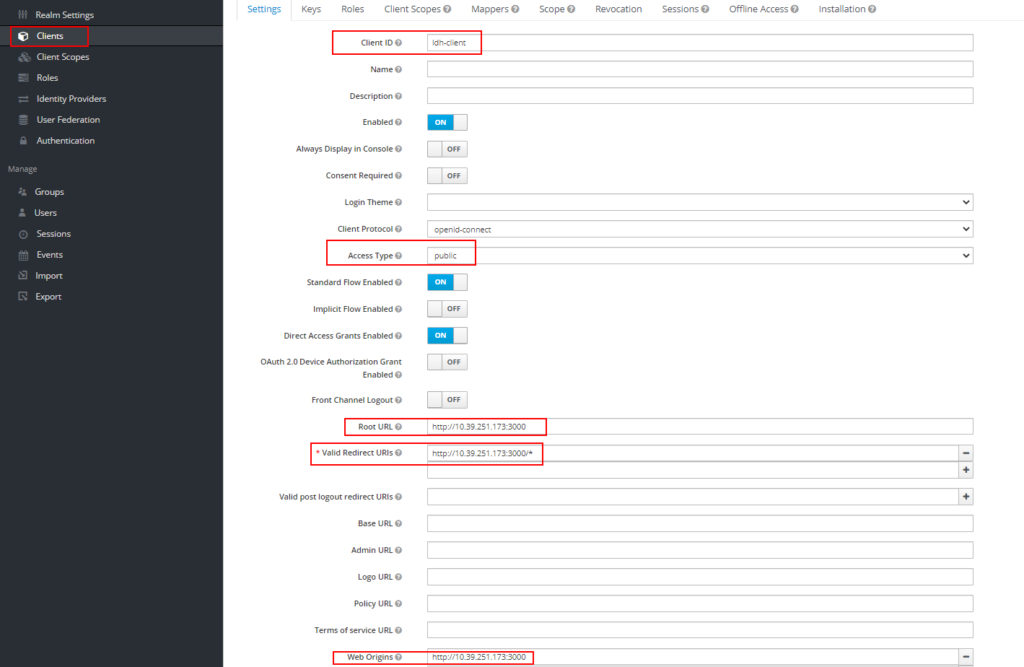Navigate to the Export section
The height and width of the screenshot is (667, 1024).
click(47, 296)
